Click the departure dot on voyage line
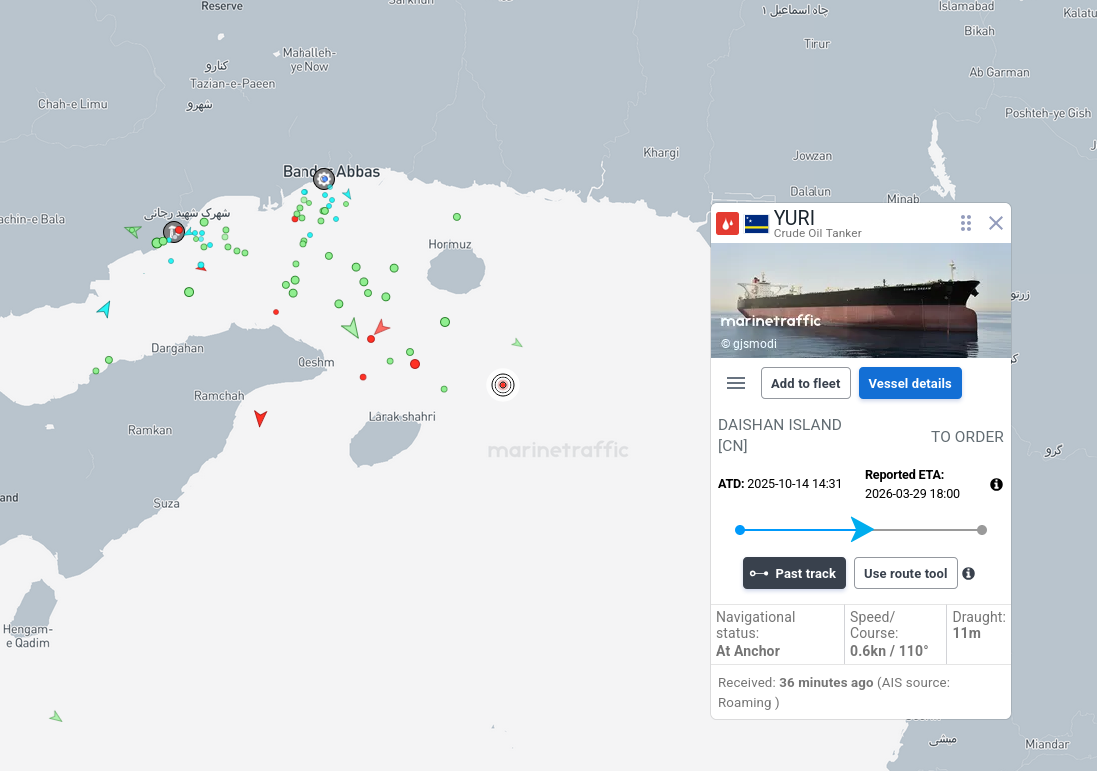 pyautogui.click(x=739, y=530)
